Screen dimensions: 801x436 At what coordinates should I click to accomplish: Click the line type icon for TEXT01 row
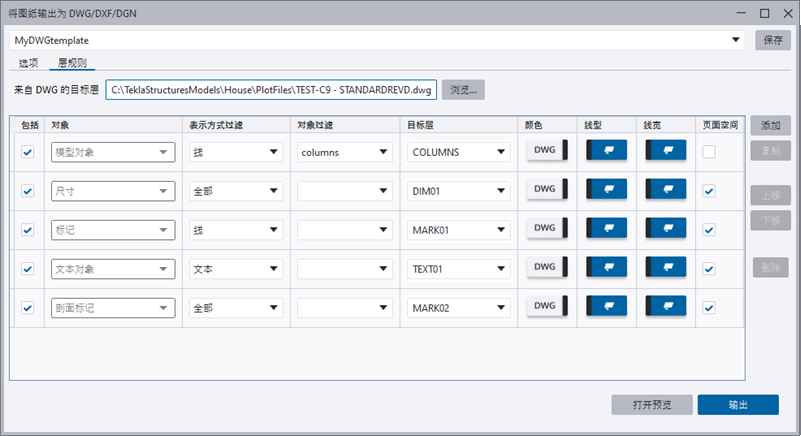(x=607, y=268)
